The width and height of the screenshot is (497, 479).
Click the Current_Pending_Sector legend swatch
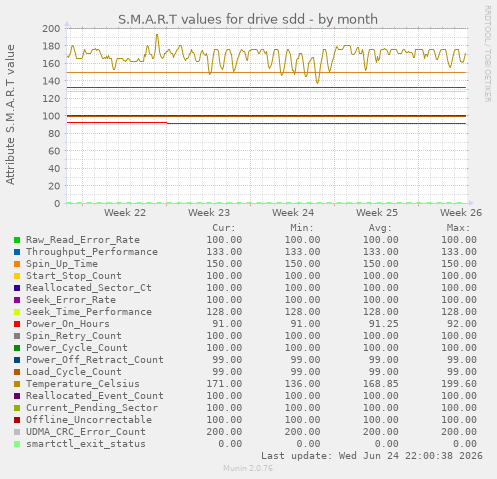tap(17, 408)
